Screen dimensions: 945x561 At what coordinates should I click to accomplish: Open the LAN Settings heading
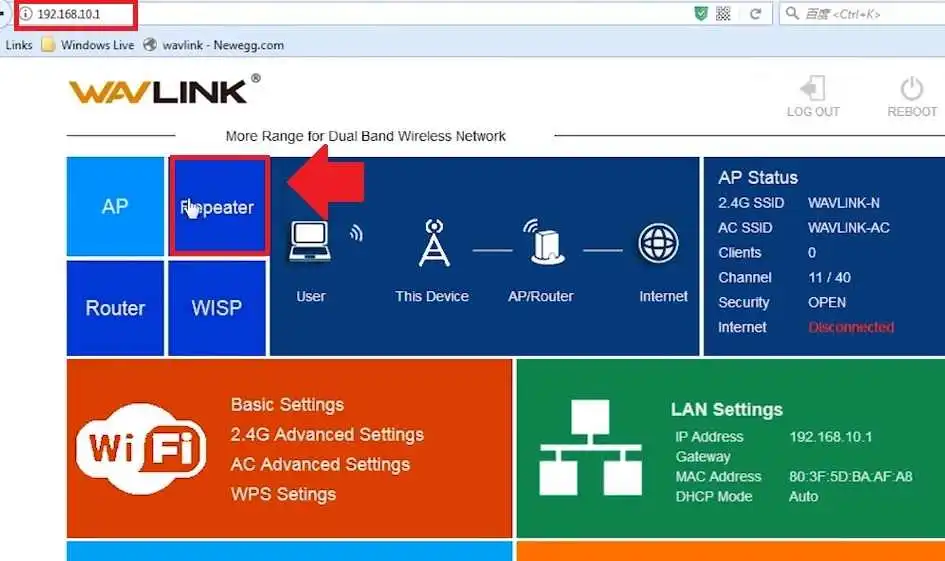coord(727,410)
